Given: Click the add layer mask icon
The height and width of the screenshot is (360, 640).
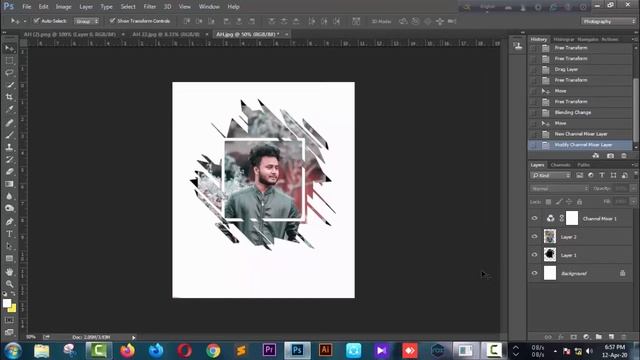Looking at the screenshot, I should pos(573,337).
